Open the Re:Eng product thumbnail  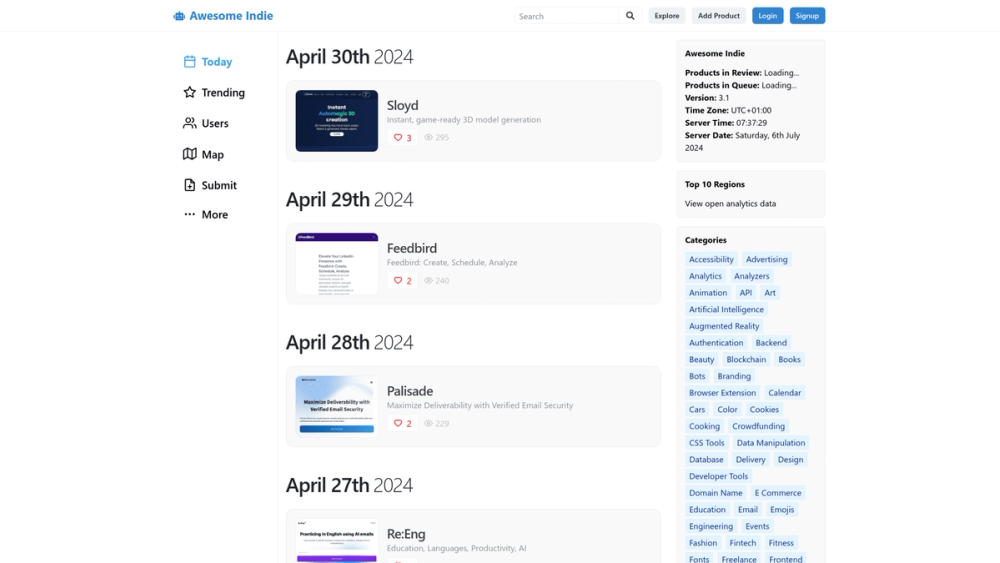(336, 541)
